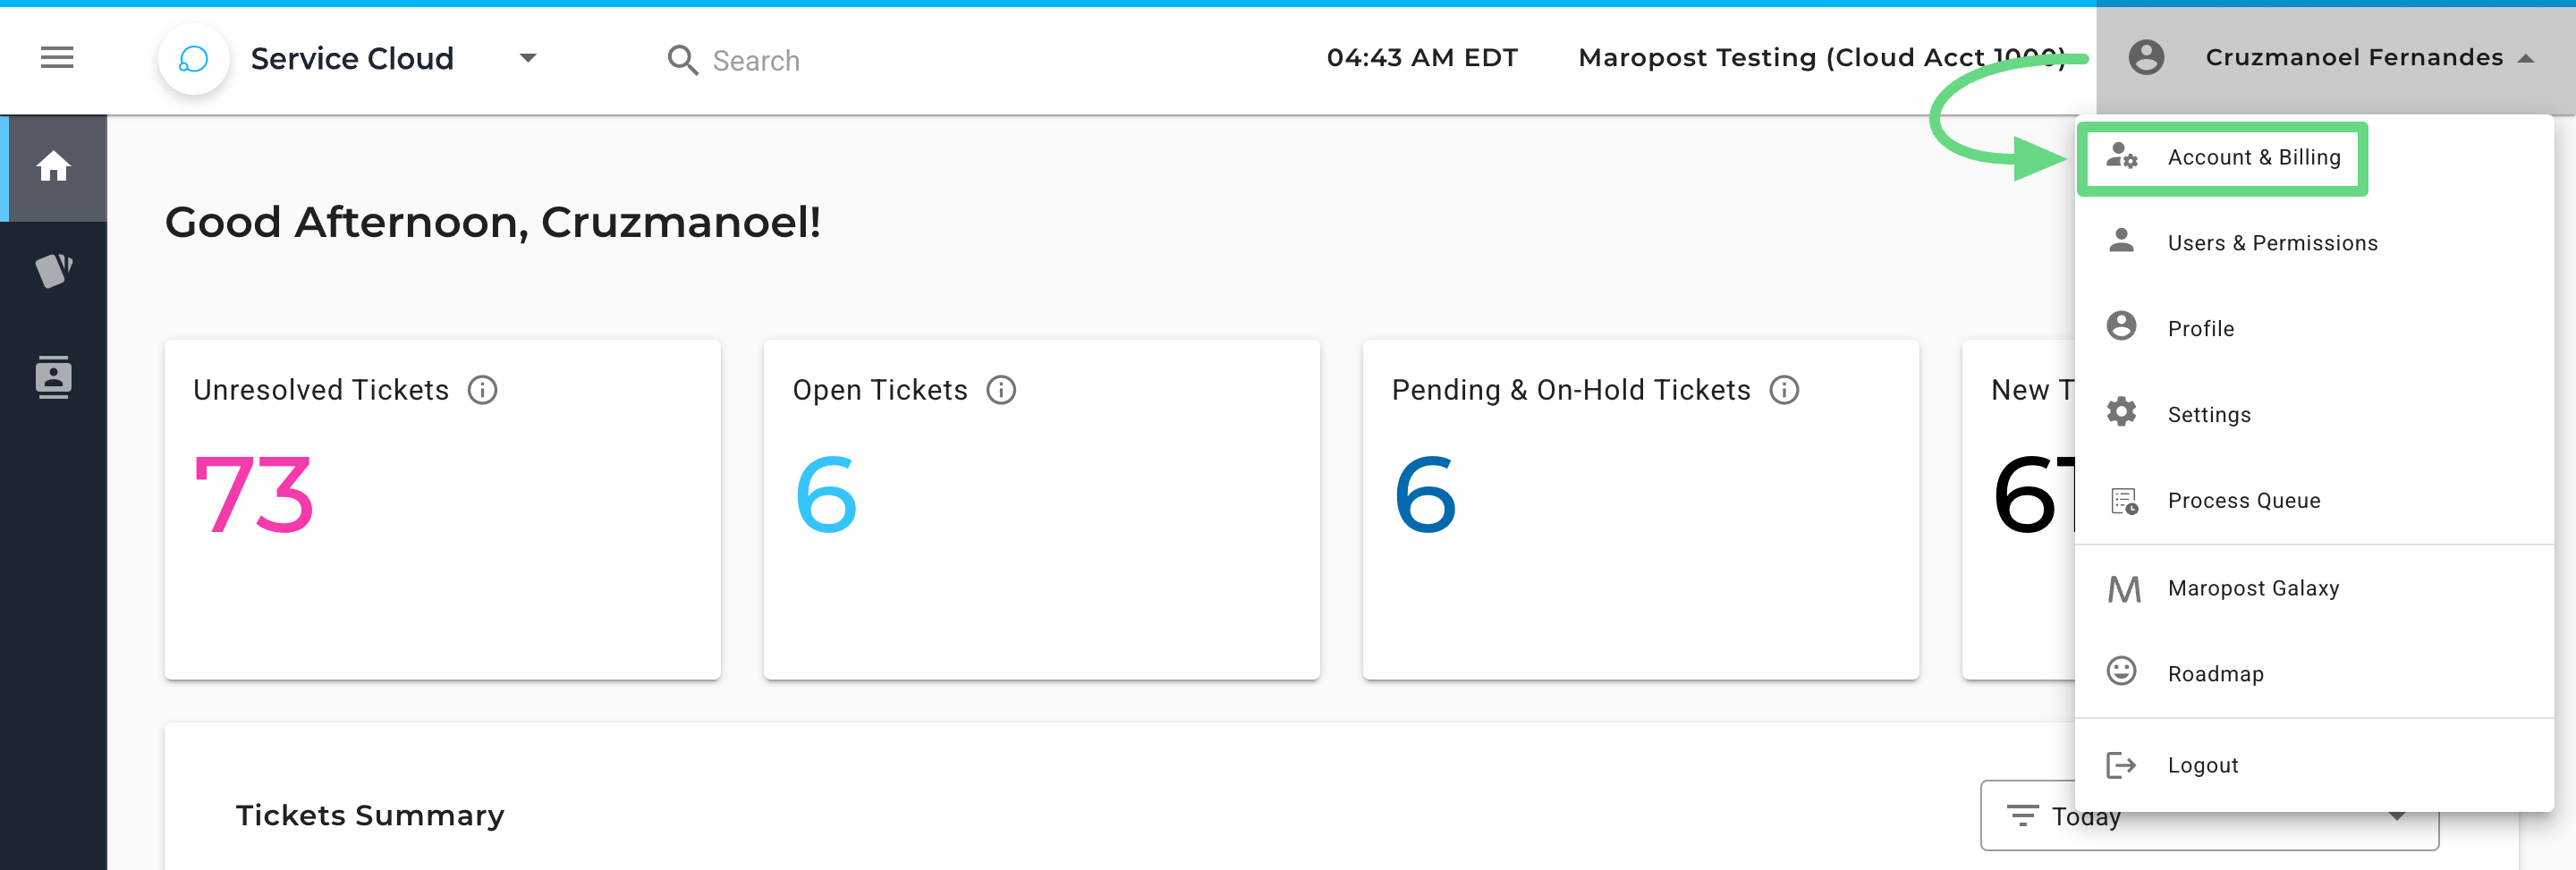Open Process Queue menu entry

[2243, 501]
